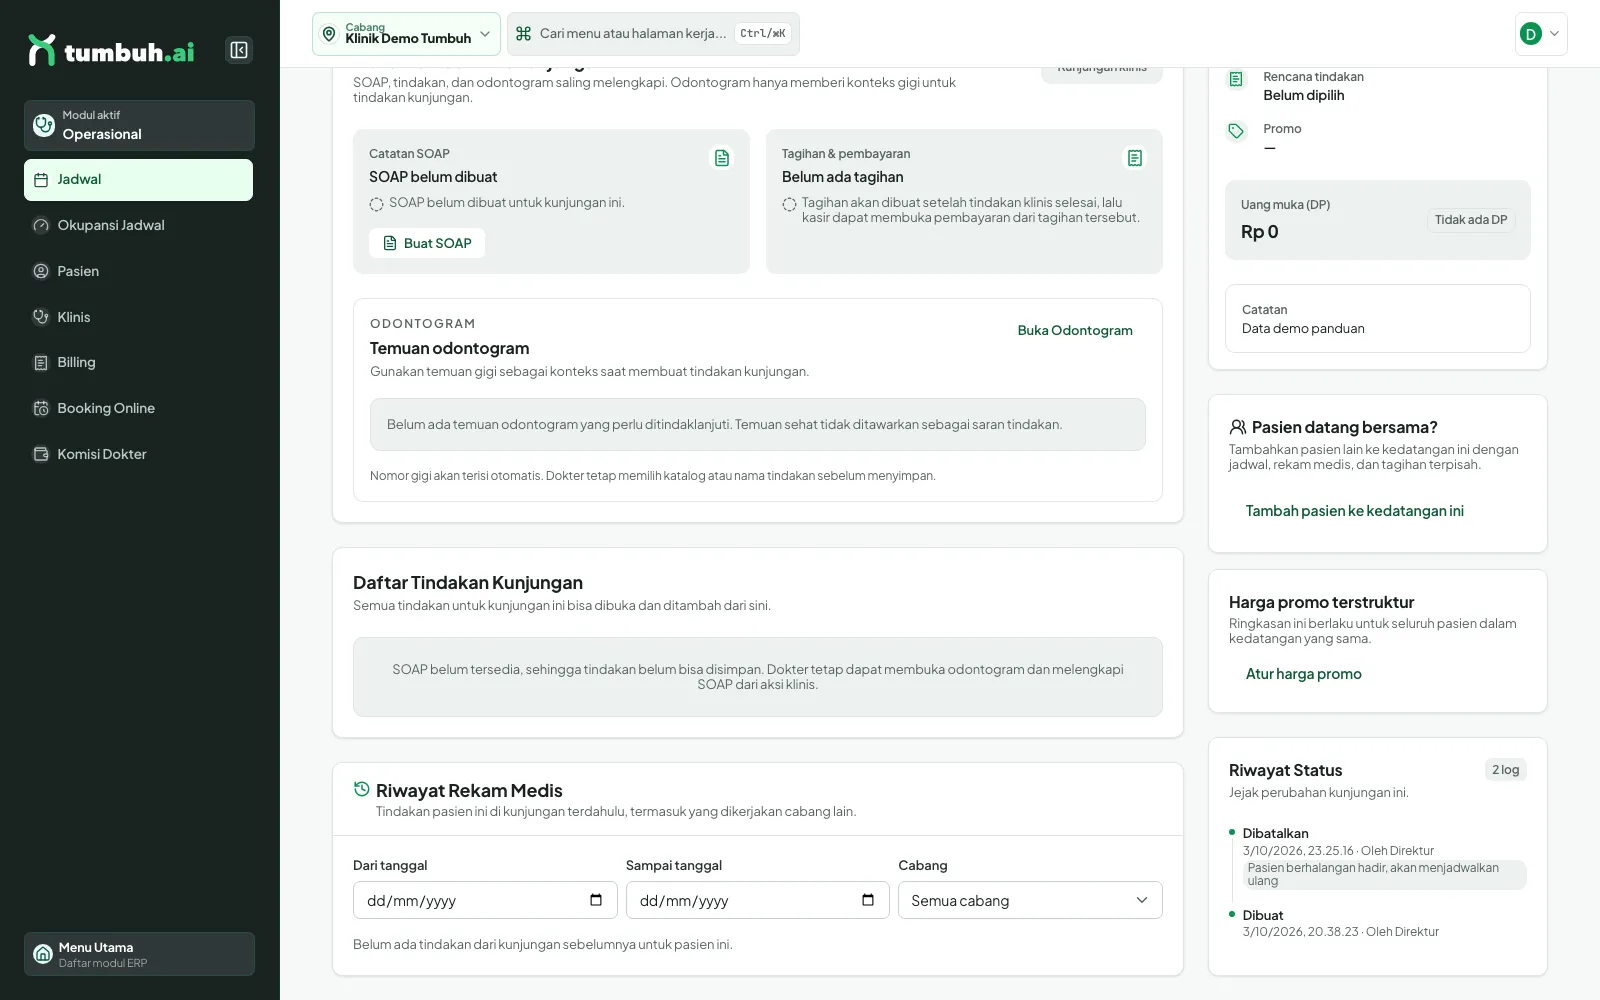Expand the Cabang Klinik Demo Tumbuh selector

406,34
